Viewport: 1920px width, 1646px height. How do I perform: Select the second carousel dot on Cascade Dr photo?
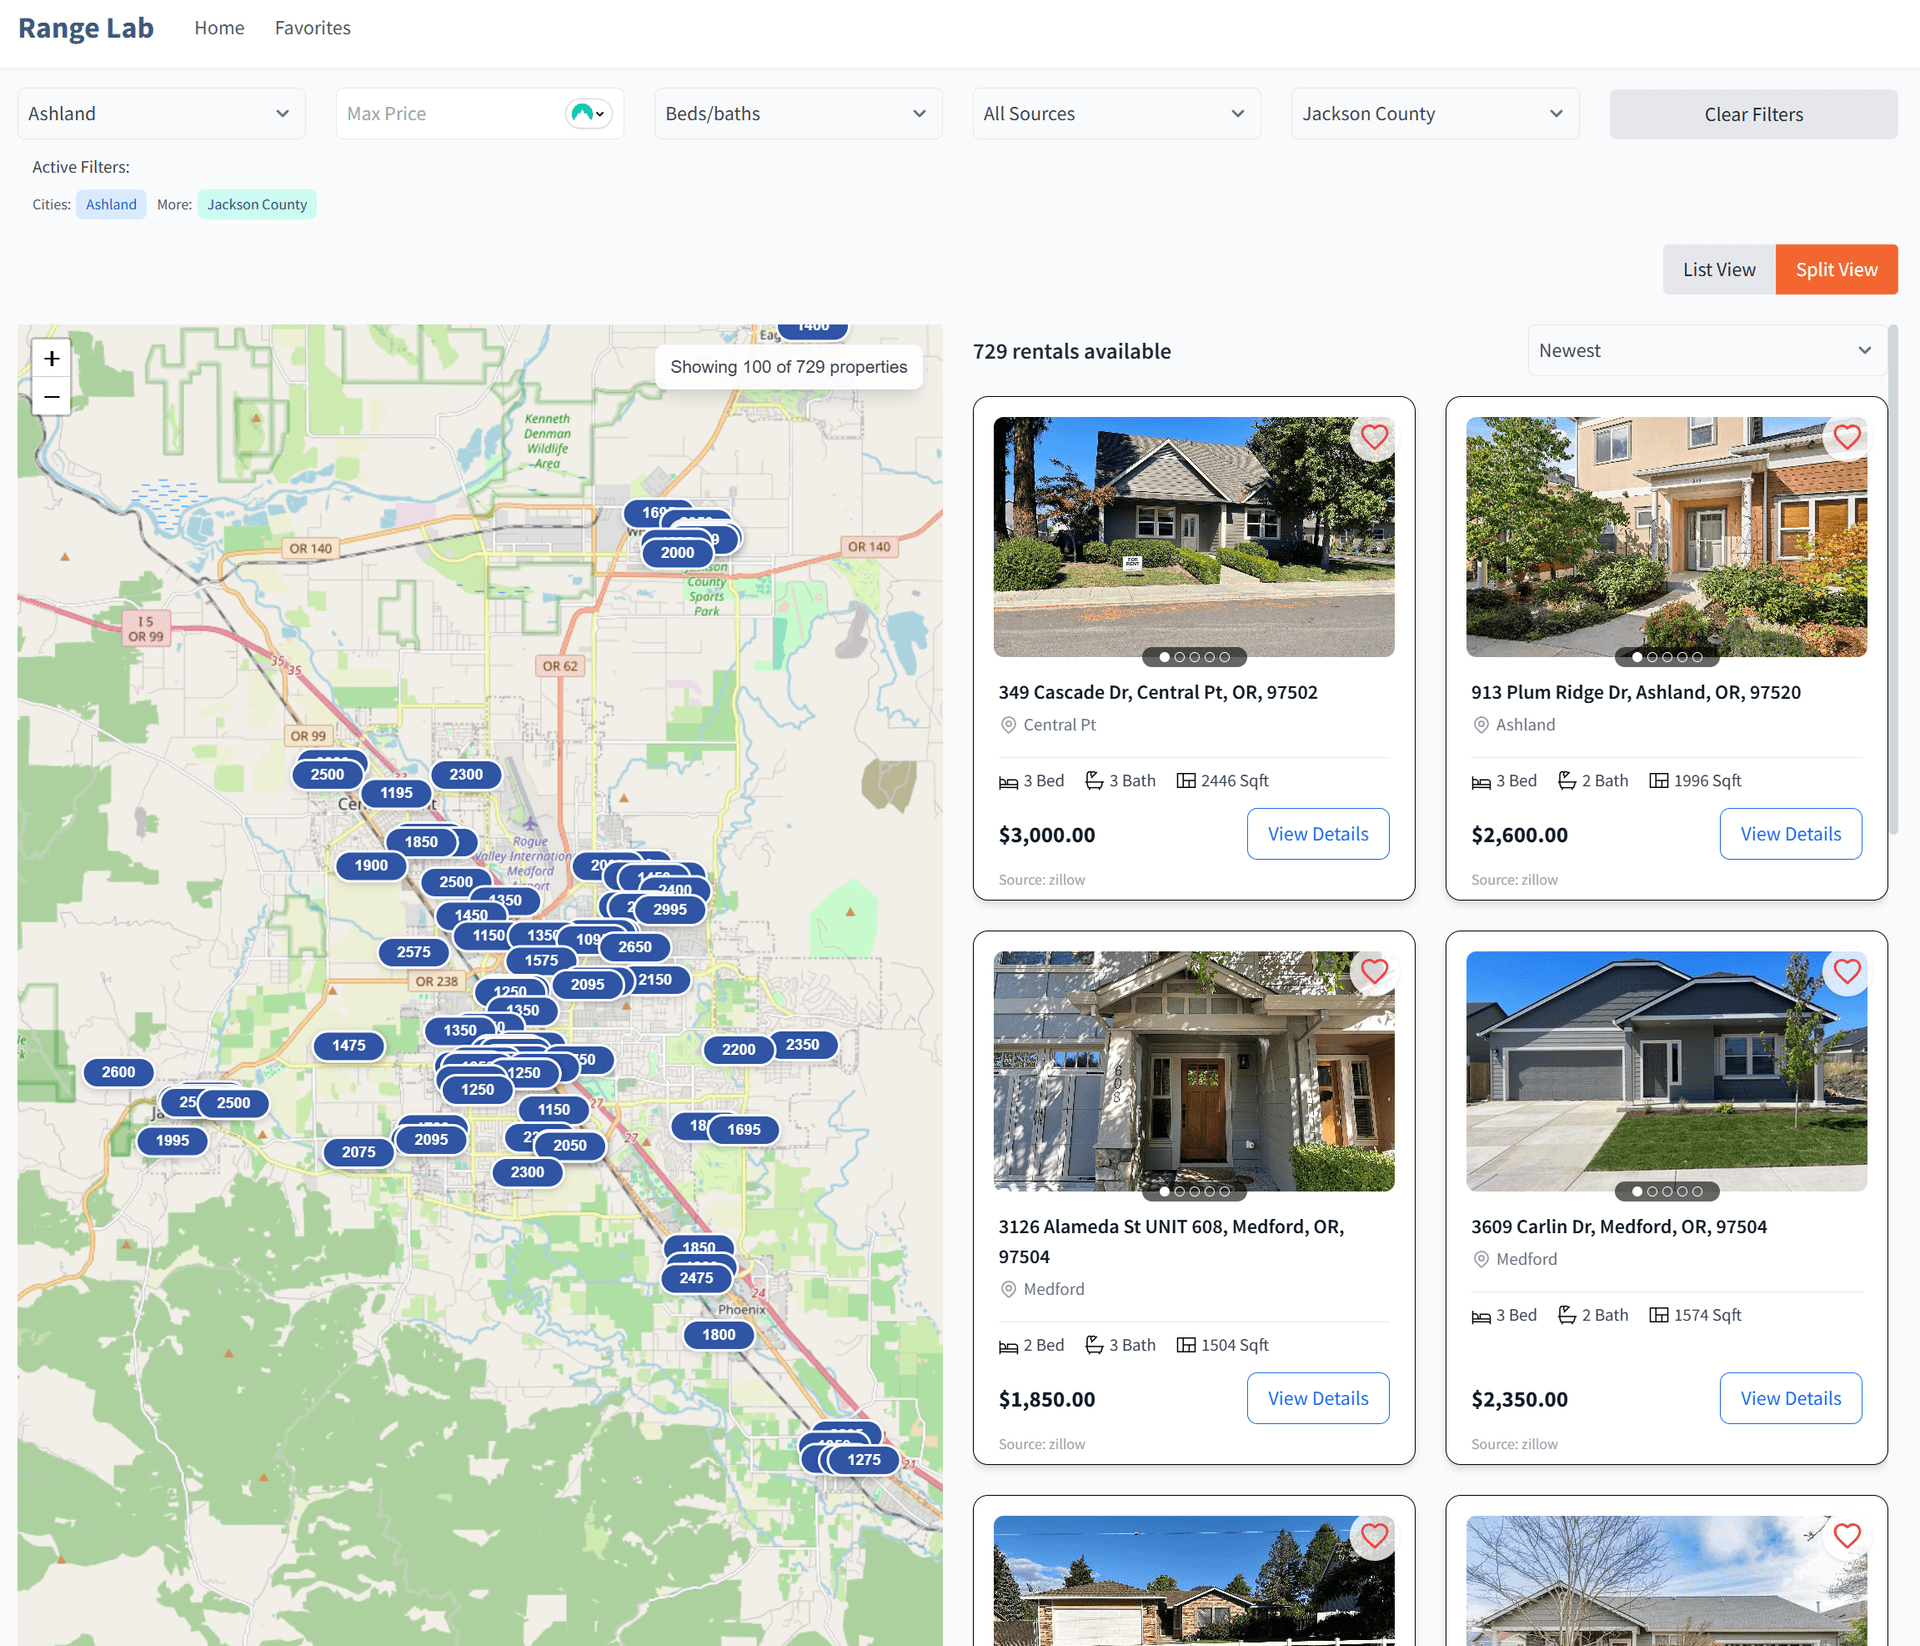click(x=1180, y=657)
